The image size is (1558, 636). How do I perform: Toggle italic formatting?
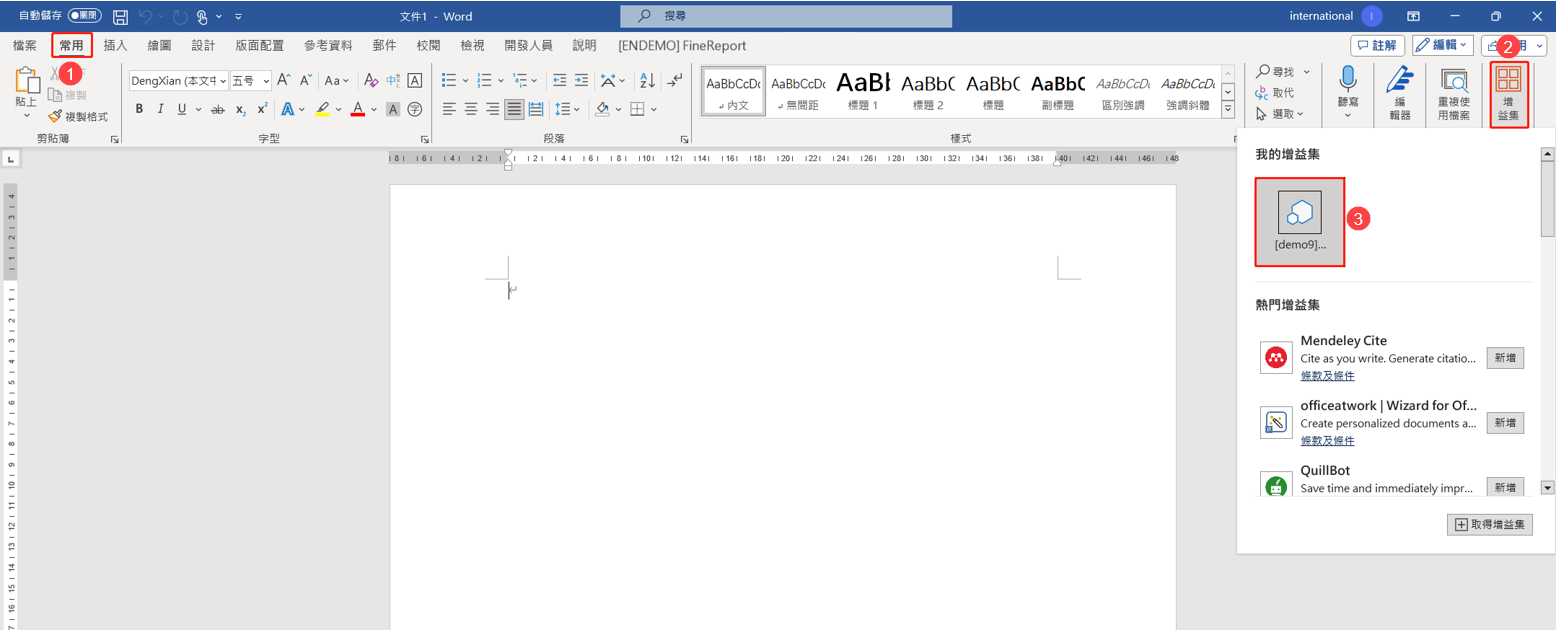point(160,109)
